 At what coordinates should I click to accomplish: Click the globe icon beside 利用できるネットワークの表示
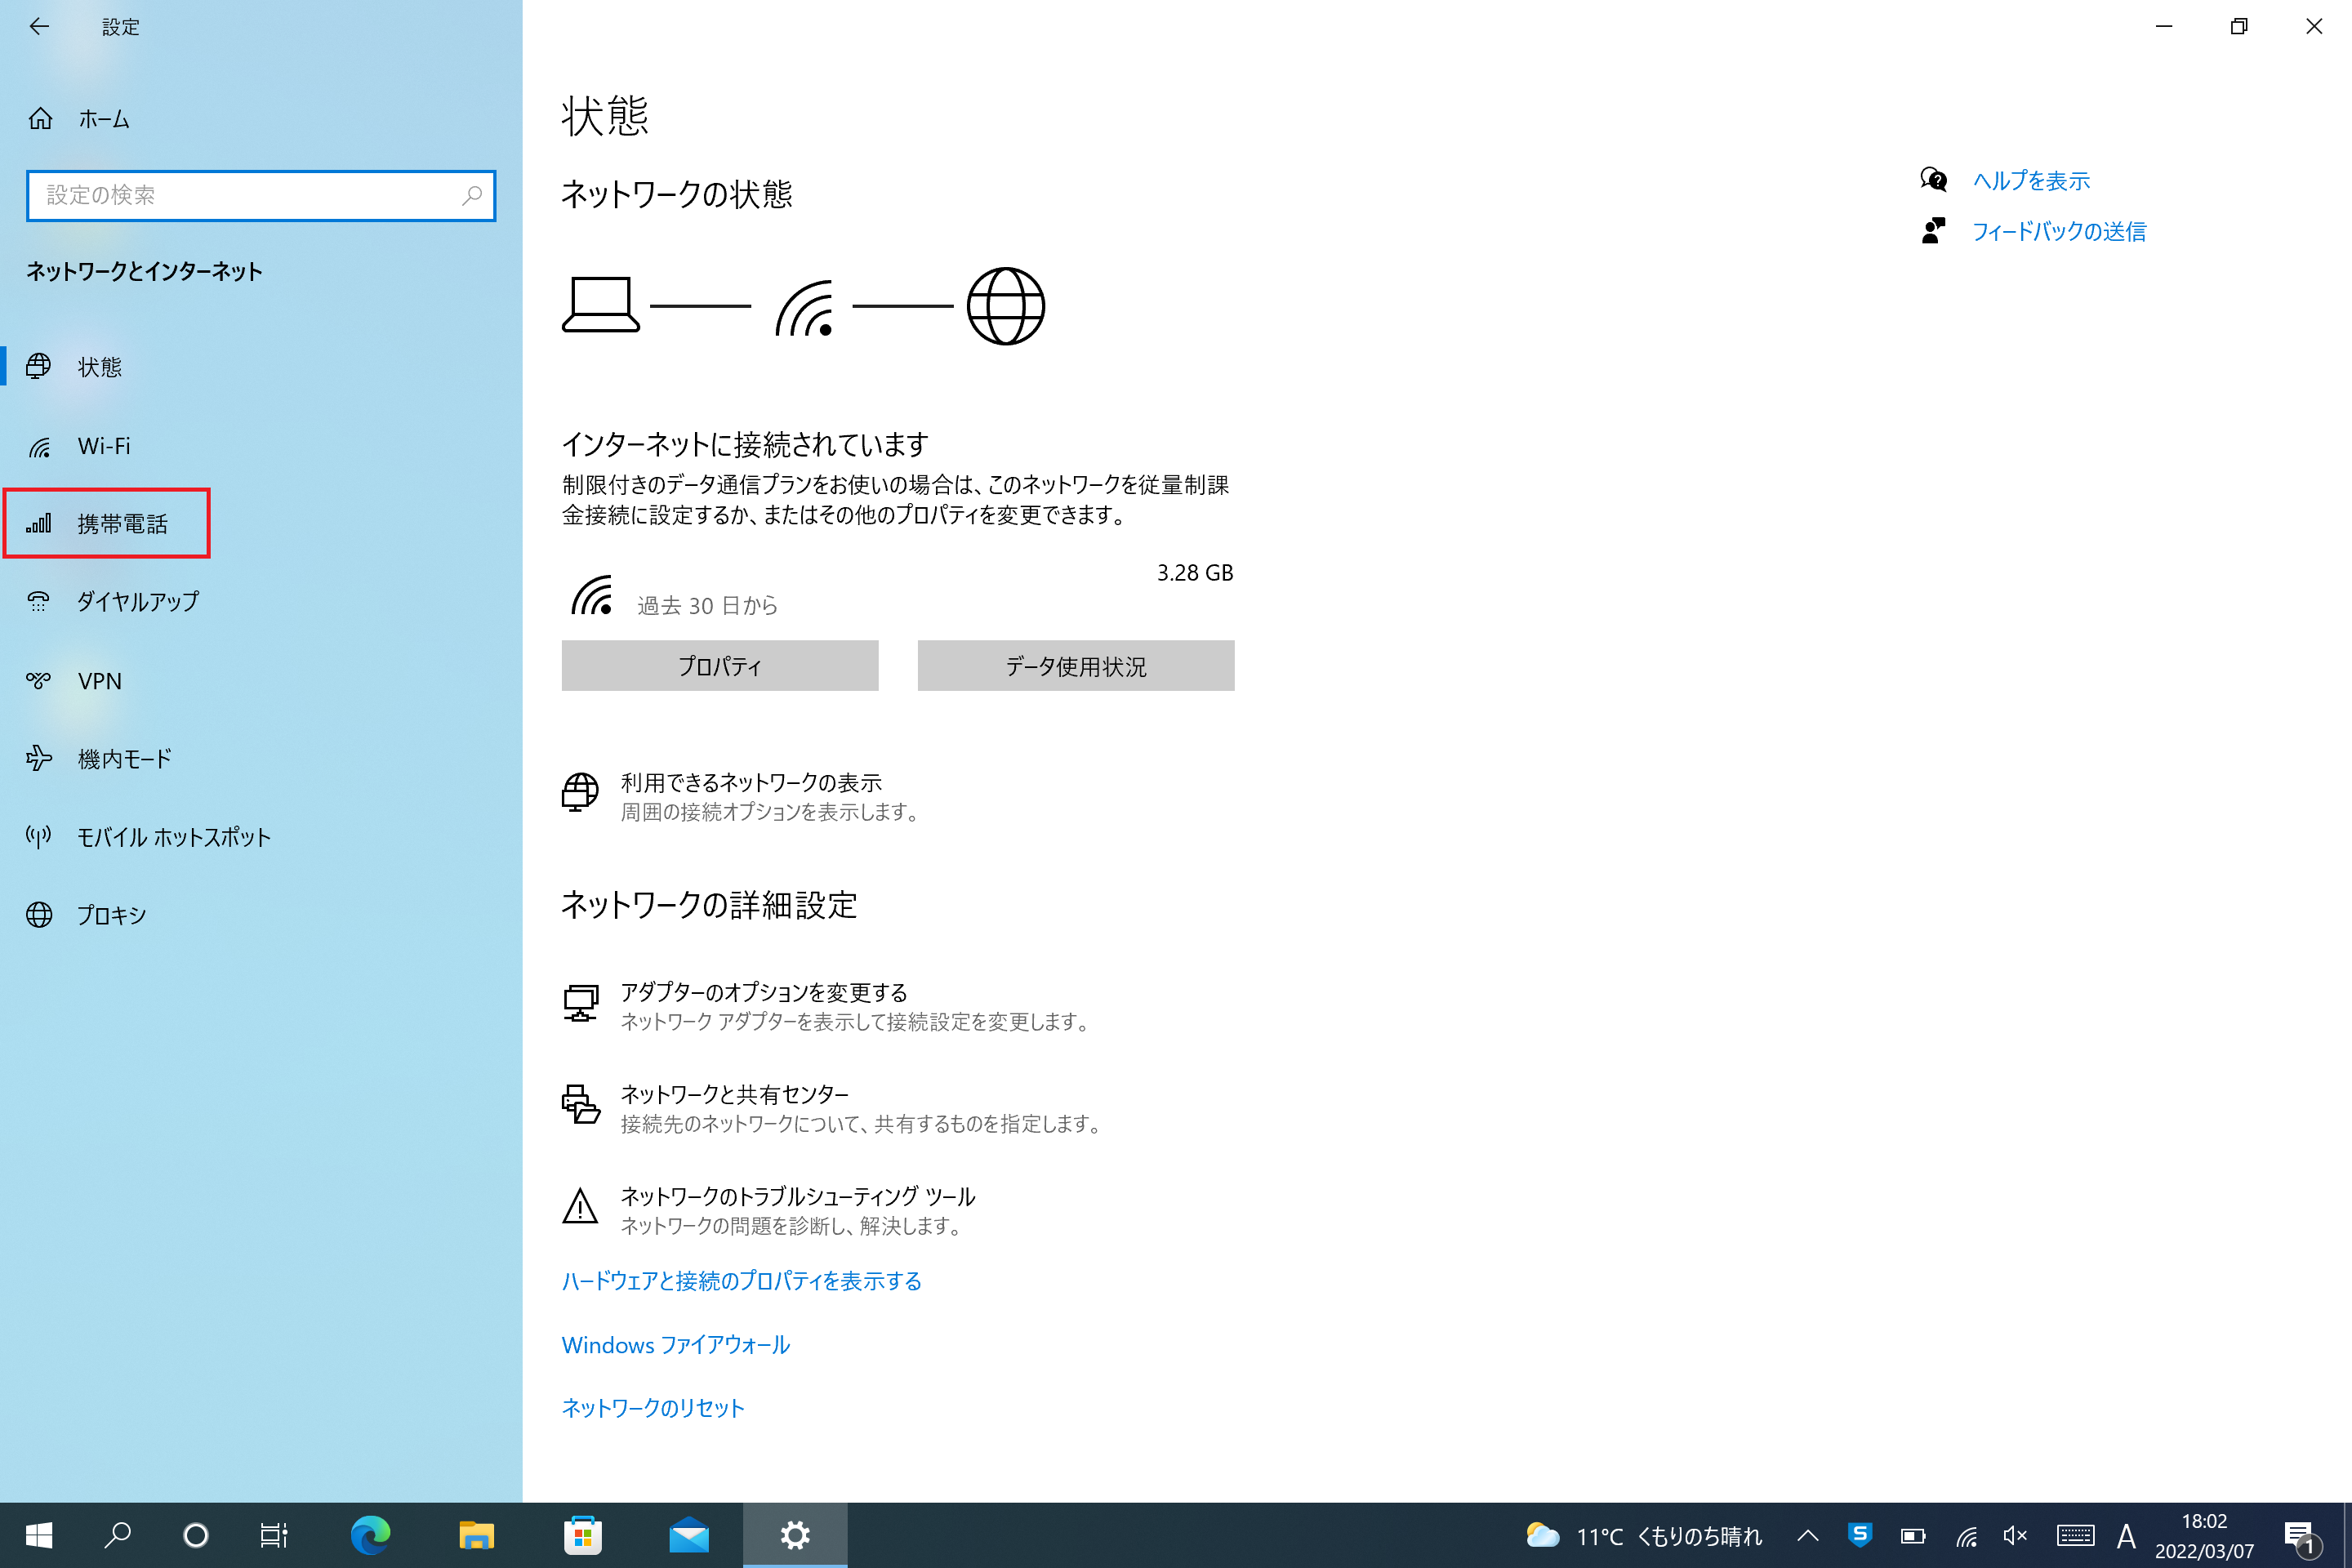coord(580,793)
